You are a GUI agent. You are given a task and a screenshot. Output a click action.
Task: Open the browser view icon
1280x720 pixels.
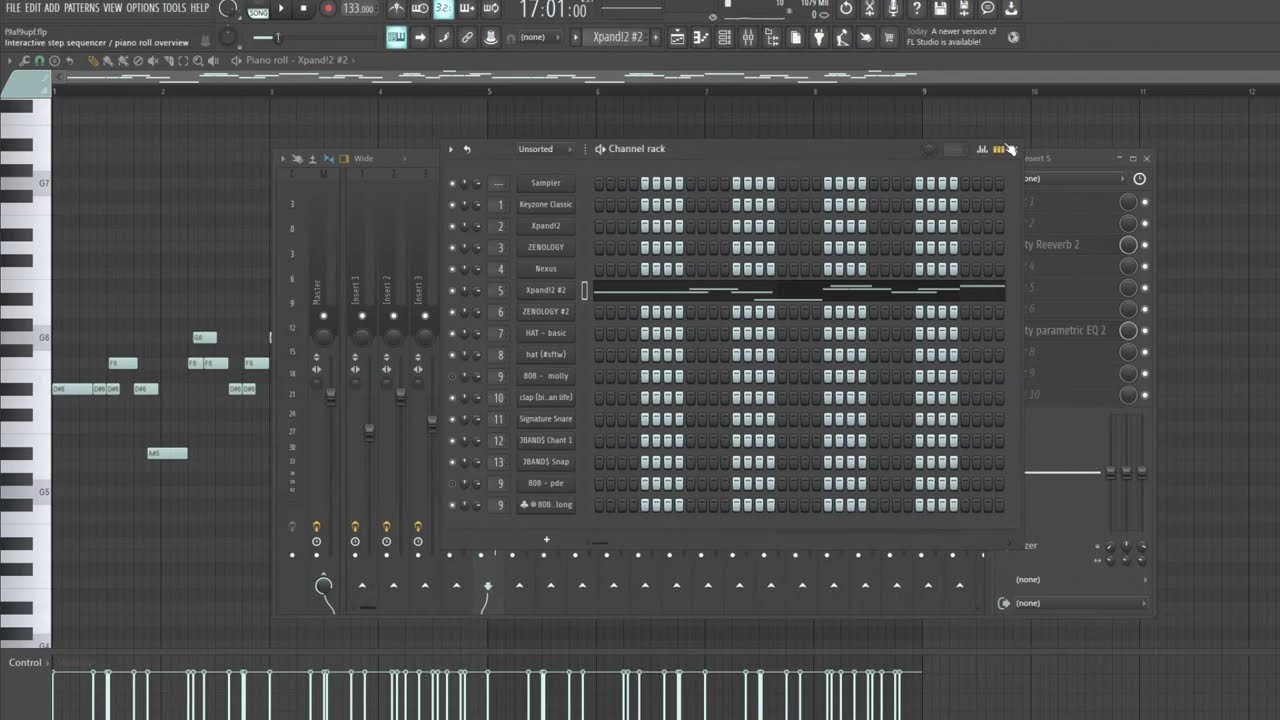pos(771,38)
